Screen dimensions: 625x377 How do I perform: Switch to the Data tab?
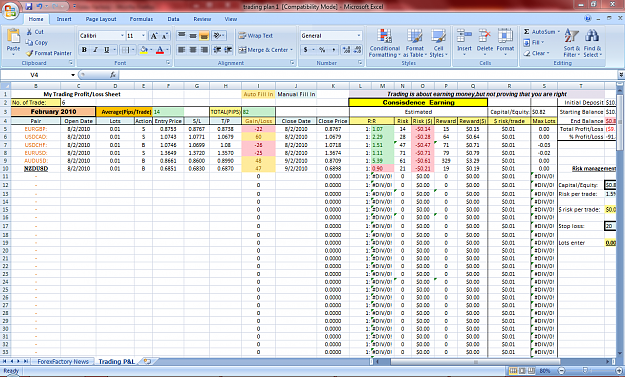click(x=173, y=19)
